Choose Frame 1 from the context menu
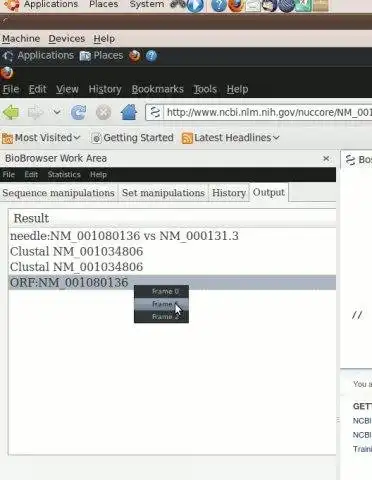Image resolution: width=372 pixels, height=480 pixels. click(x=161, y=304)
